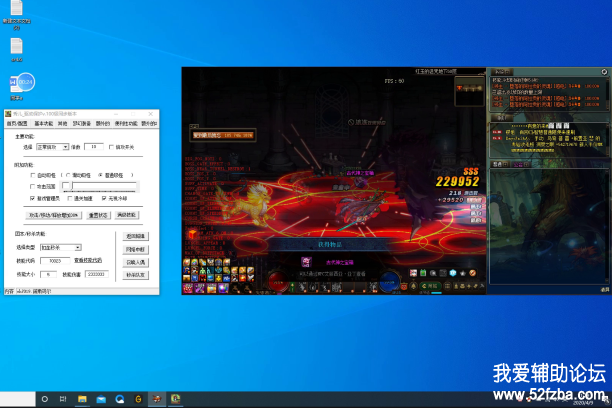
Task: Select the first pink skill icon in the bottom quick-slot row
Action: [188, 288]
